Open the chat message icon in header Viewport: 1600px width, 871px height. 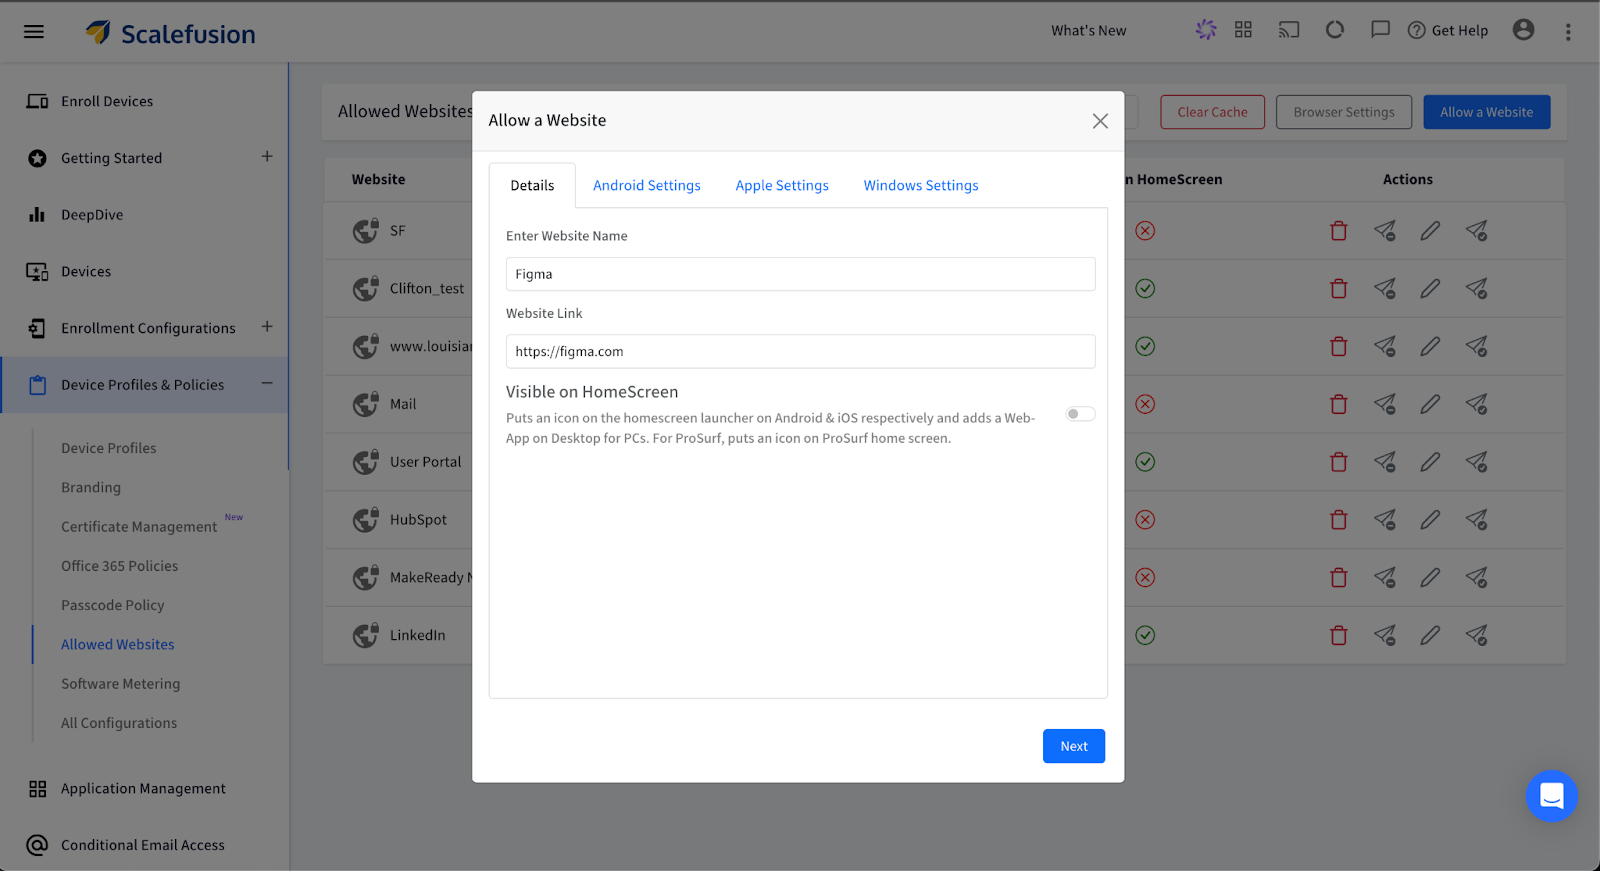(x=1380, y=30)
